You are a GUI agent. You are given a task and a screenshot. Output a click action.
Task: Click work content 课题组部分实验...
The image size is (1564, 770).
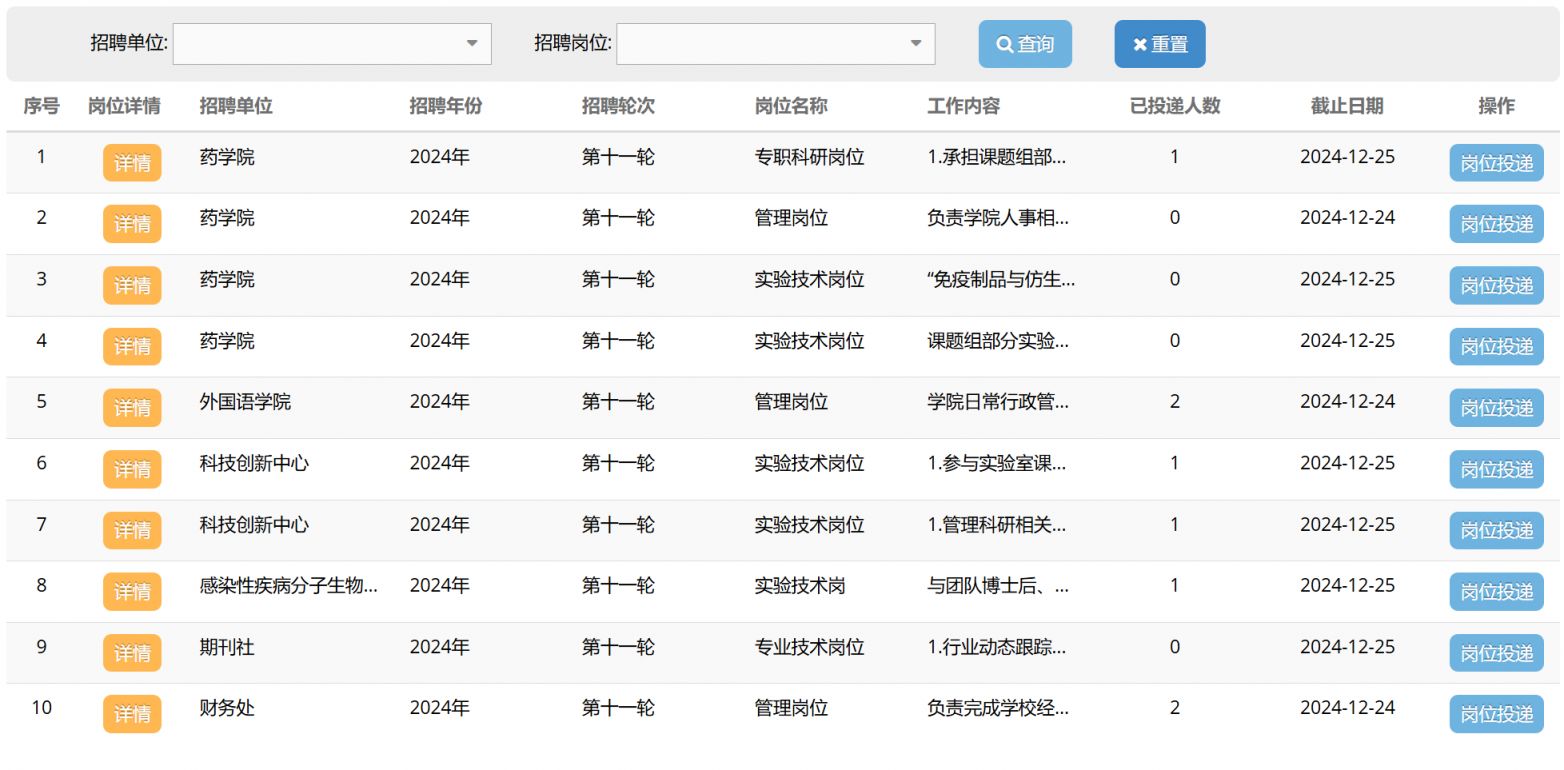pos(998,341)
